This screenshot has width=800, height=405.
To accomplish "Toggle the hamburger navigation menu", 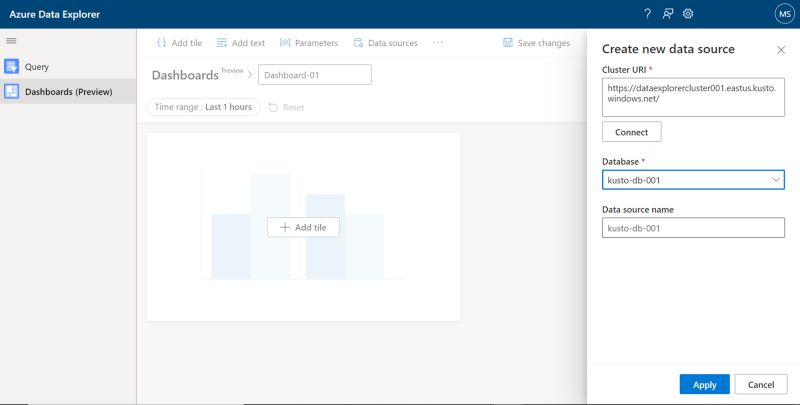I will (11, 41).
